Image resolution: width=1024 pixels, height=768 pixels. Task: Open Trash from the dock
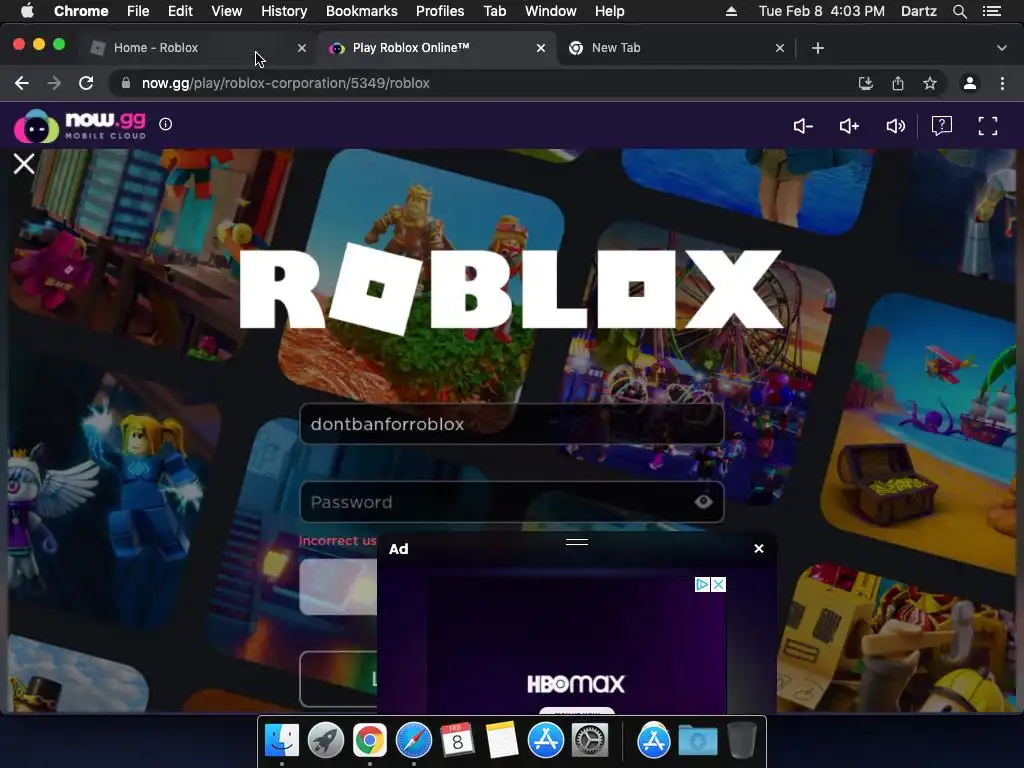pyautogui.click(x=742, y=741)
